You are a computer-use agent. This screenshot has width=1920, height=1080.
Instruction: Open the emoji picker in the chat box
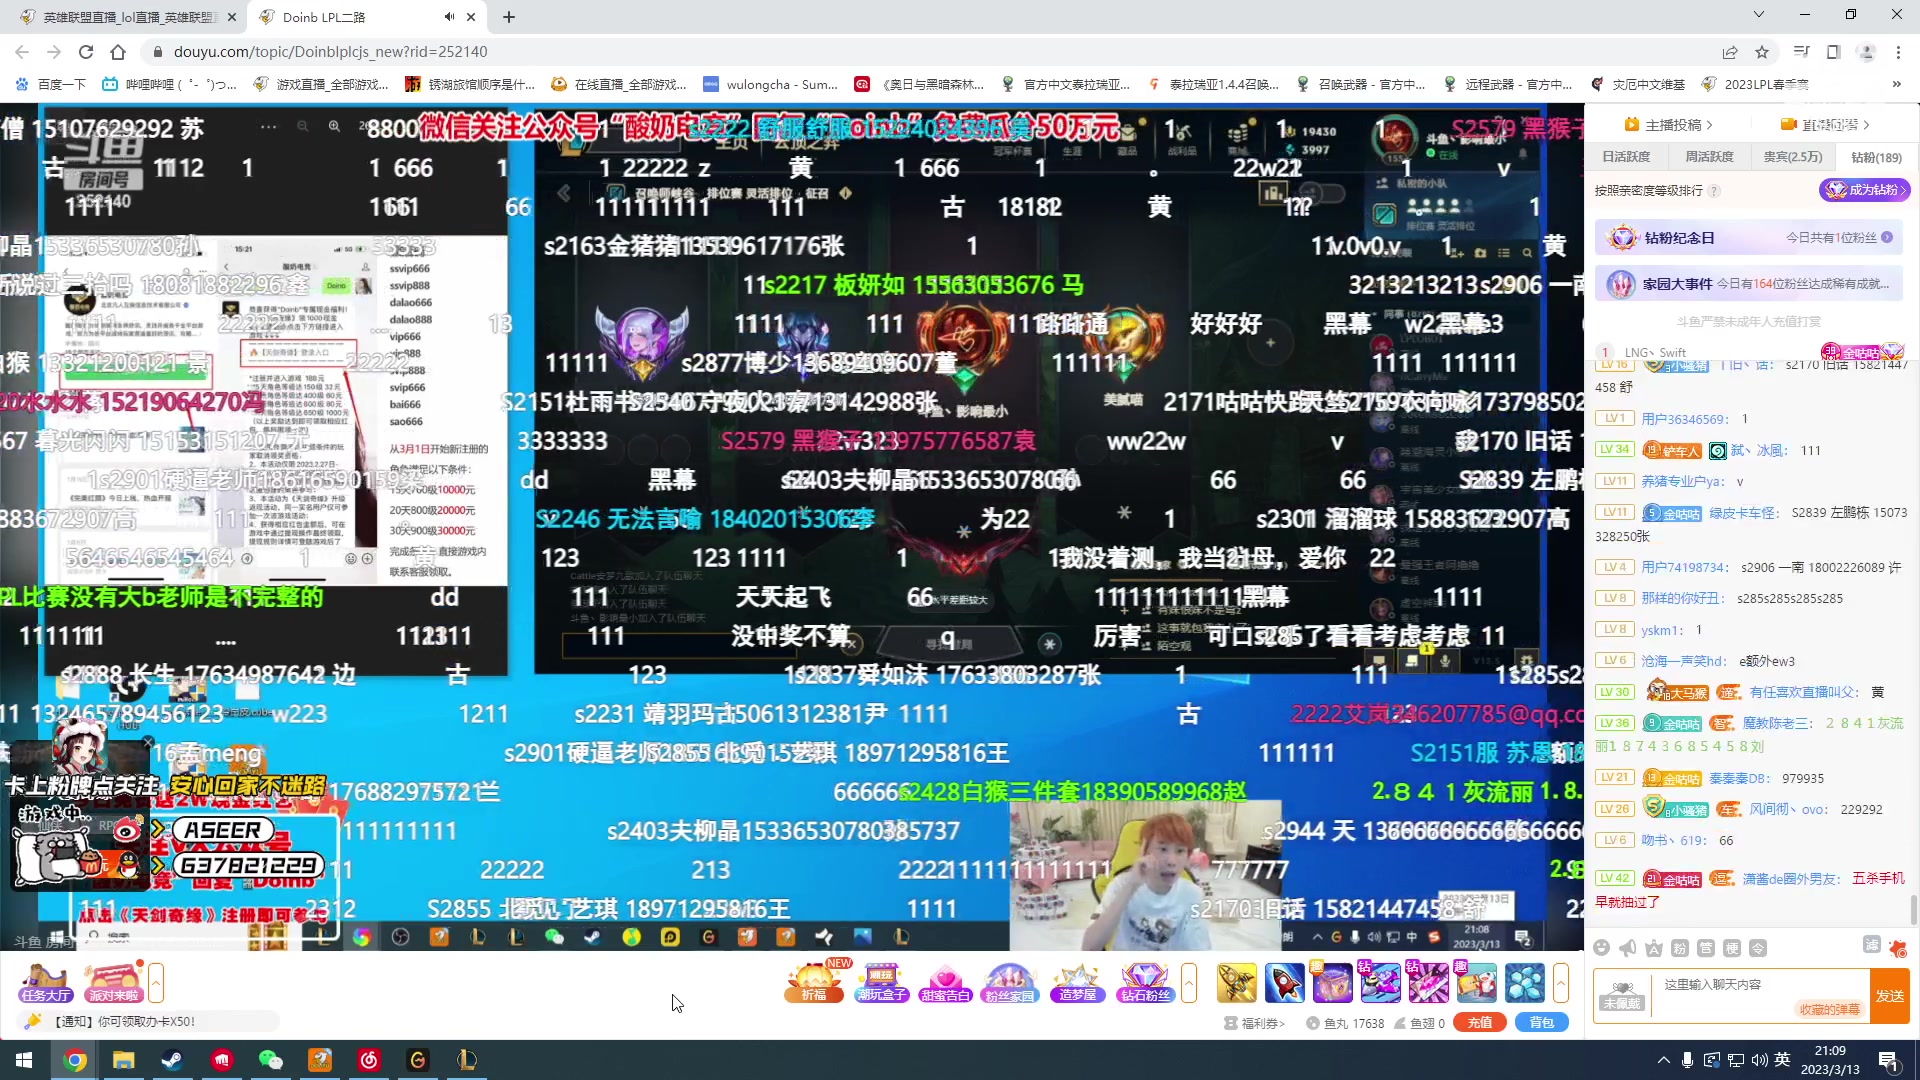(1601, 948)
